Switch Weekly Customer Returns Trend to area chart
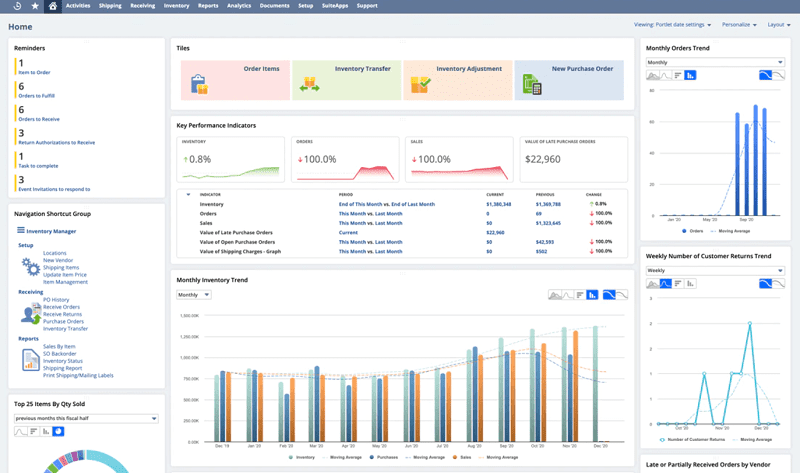 (653, 284)
